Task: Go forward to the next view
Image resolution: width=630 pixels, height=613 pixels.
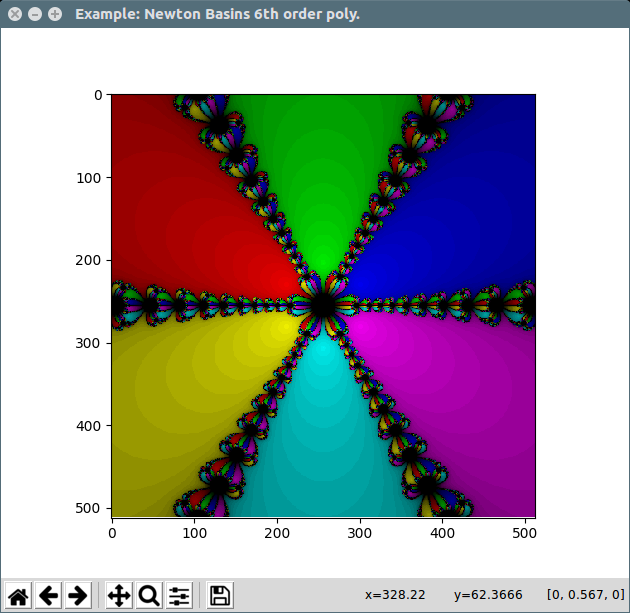Action: [77, 596]
